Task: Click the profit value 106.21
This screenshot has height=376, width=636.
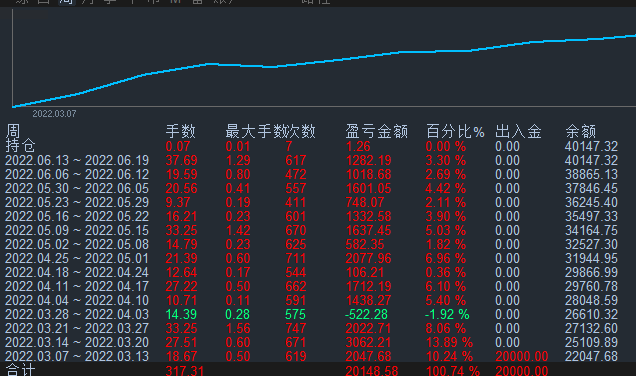Action: [365, 273]
